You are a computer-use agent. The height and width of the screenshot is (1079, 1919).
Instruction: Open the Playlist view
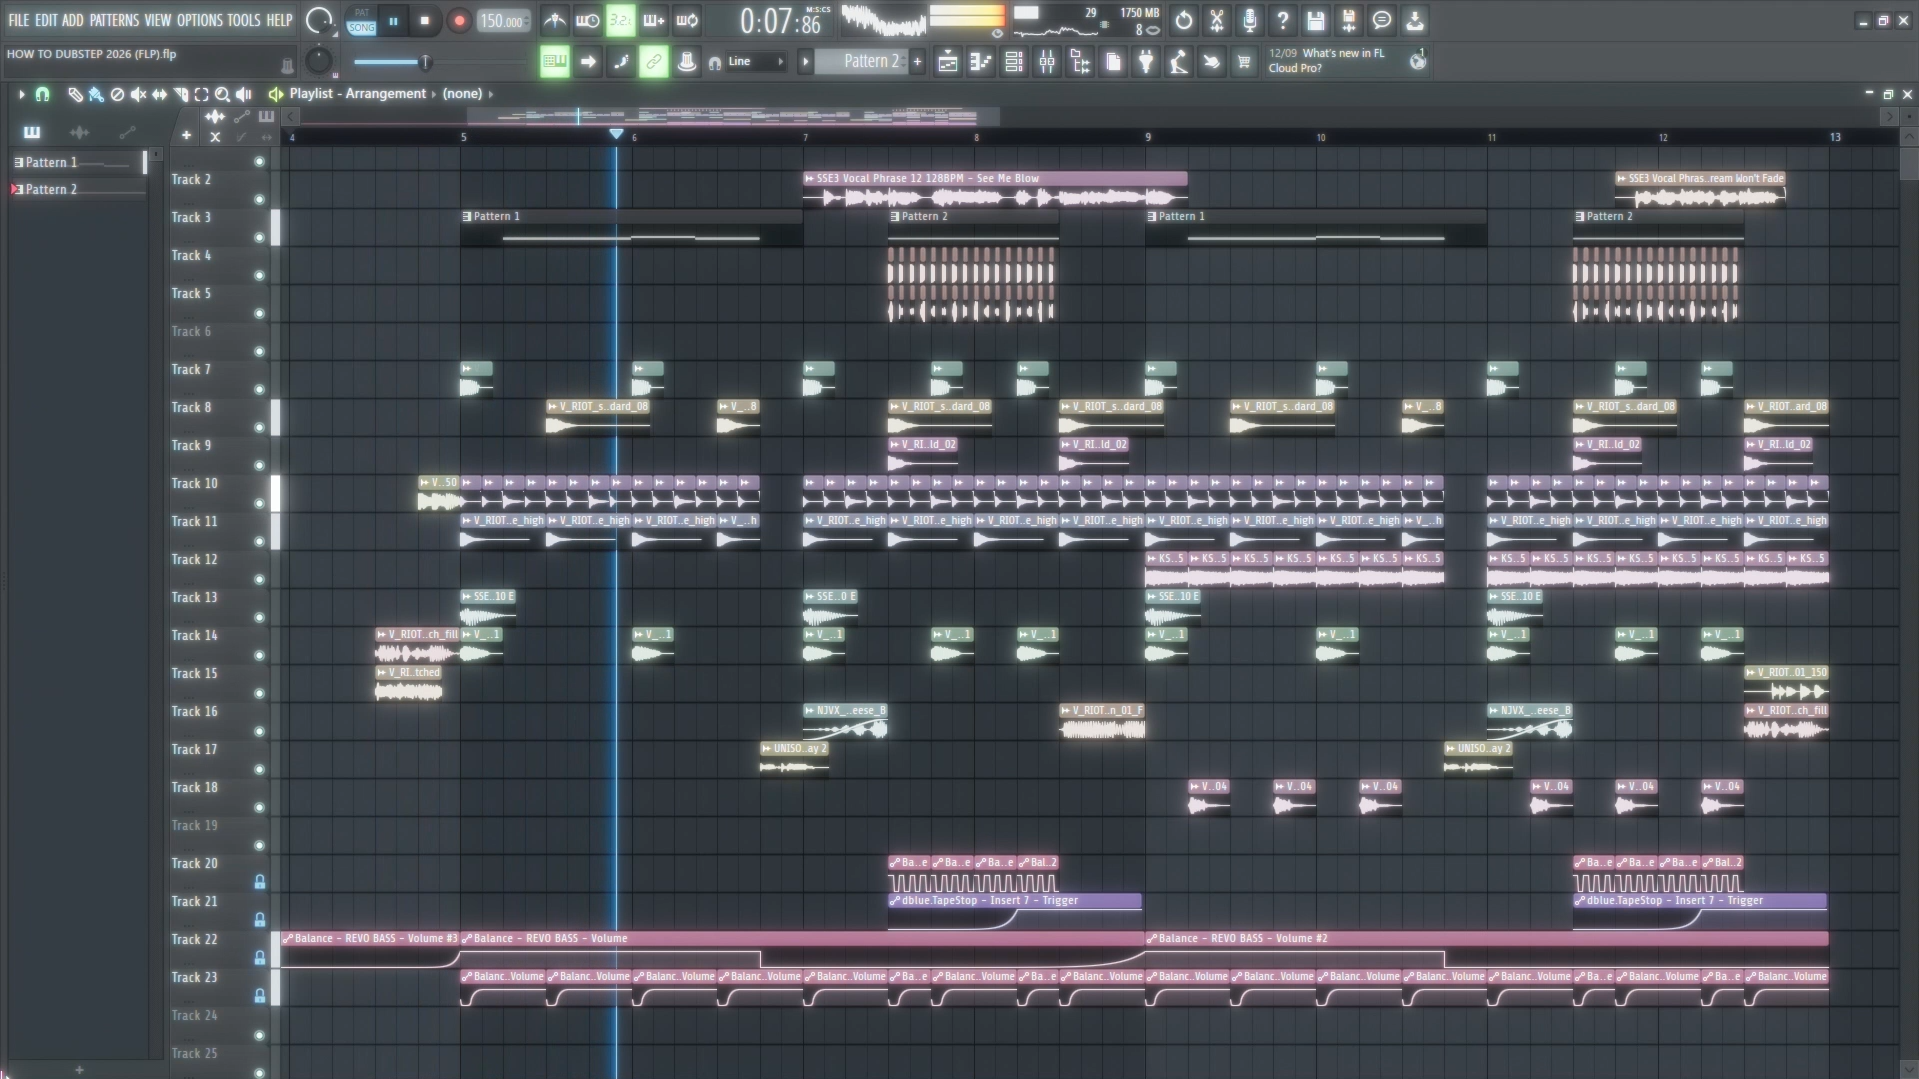click(x=947, y=62)
